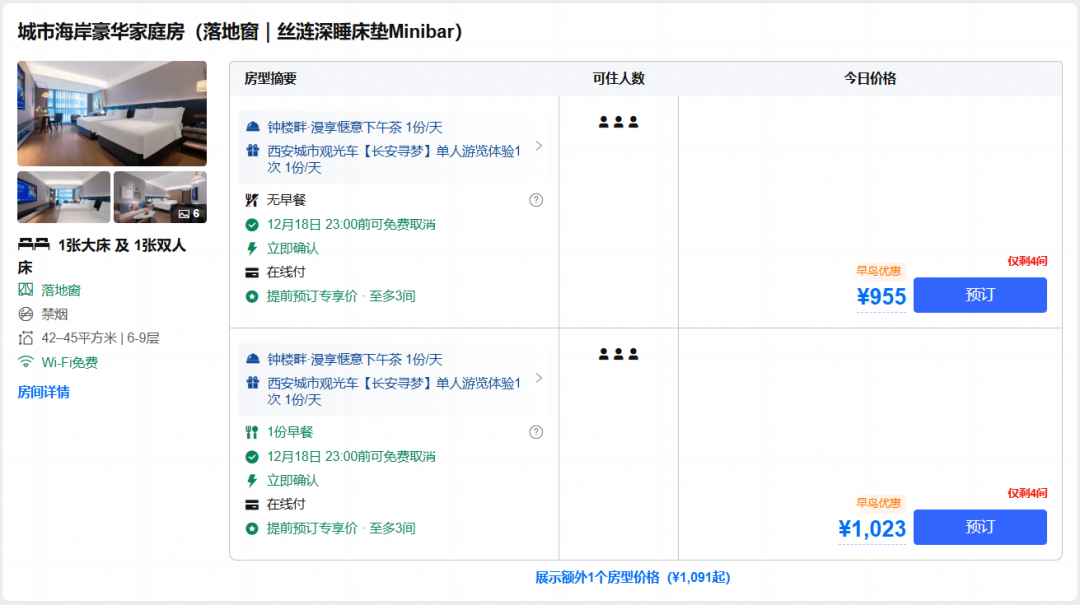Screen dimensions: 1080x605
Task: Click the three-guest occupancy icon in the ¥1,023 rate
Action: coord(619,354)
